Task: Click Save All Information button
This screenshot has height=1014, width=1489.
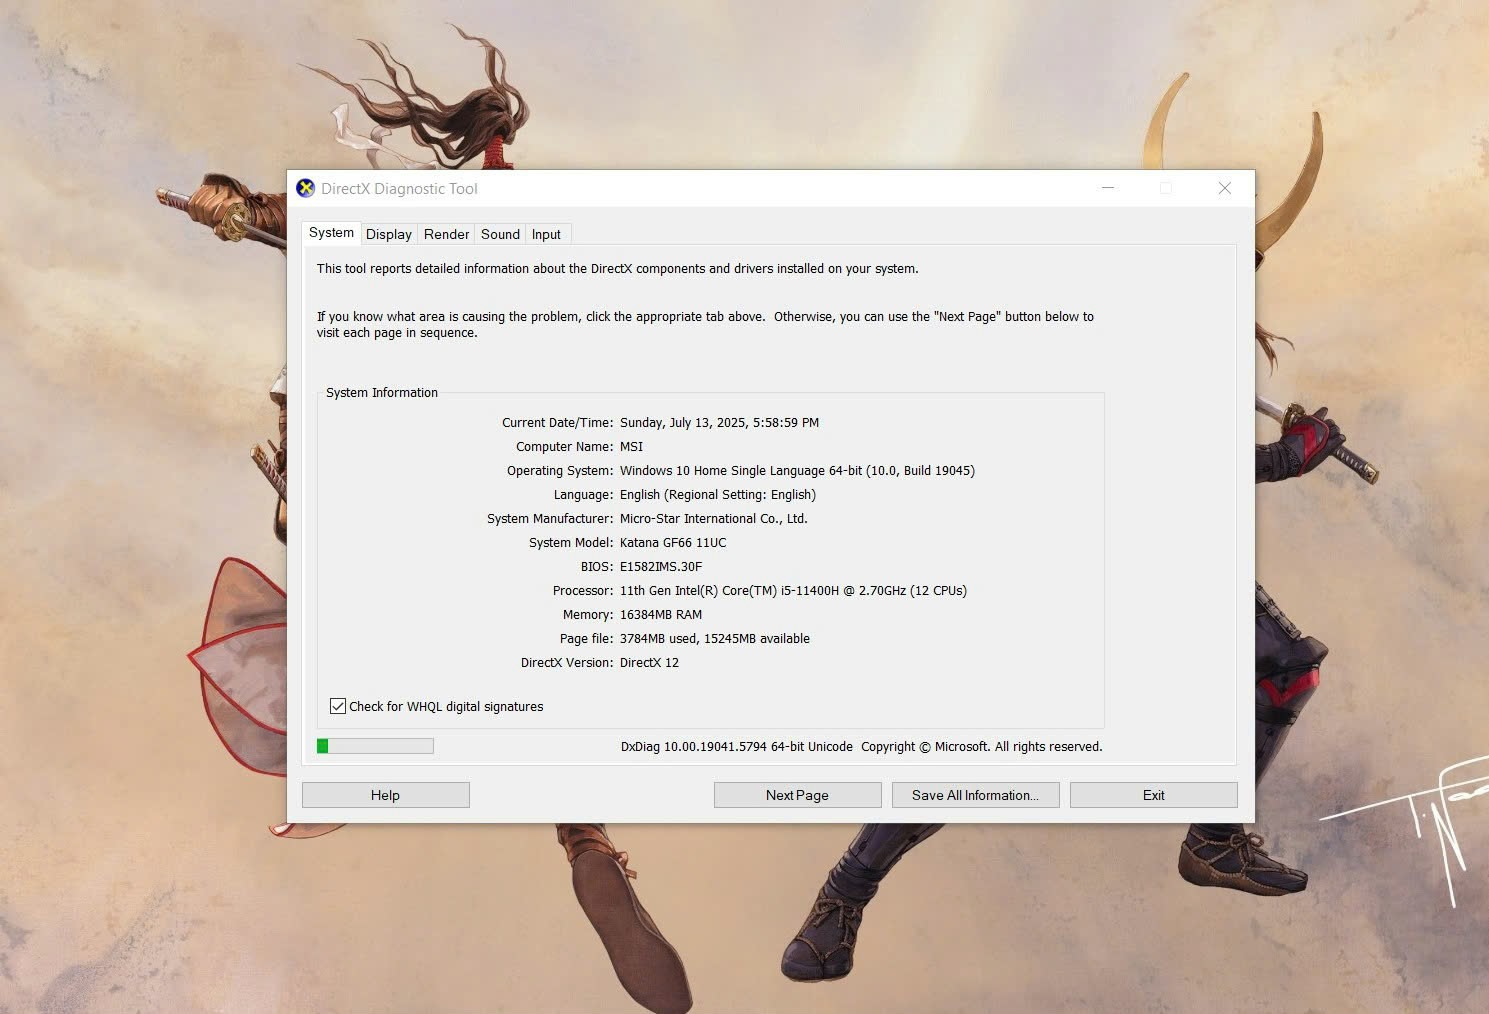Action: 975,795
